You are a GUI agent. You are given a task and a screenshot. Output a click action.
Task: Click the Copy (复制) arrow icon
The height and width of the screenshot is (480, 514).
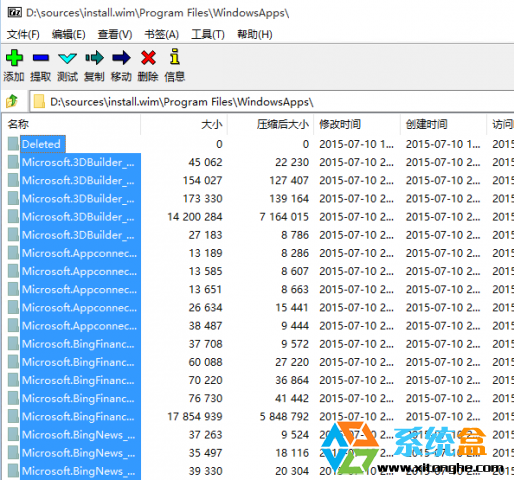point(94,58)
